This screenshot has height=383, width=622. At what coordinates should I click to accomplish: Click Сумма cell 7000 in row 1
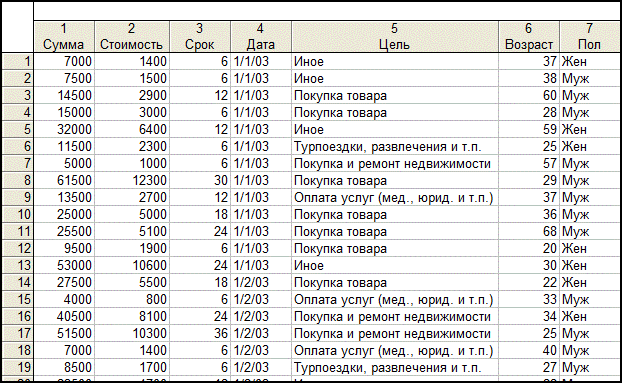click(x=64, y=61)
